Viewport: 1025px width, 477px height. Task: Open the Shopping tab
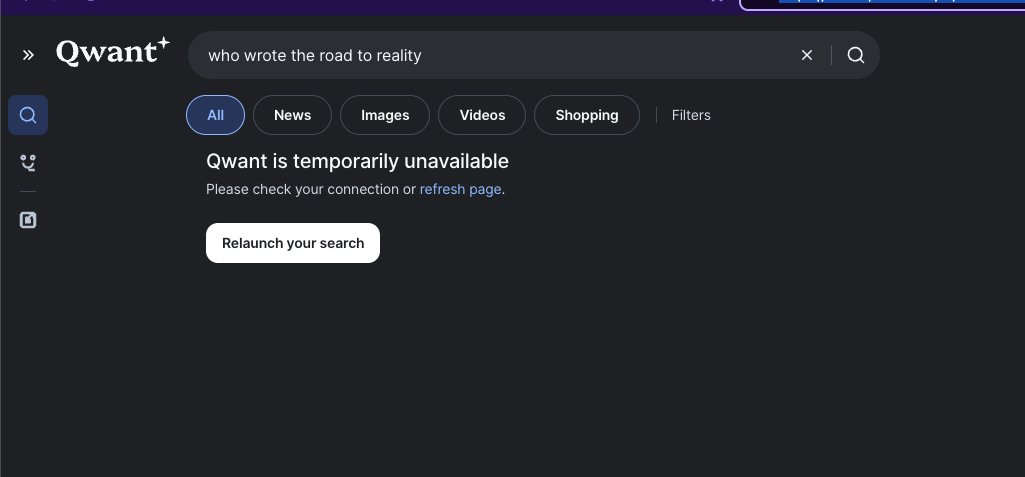coord(586,115)
